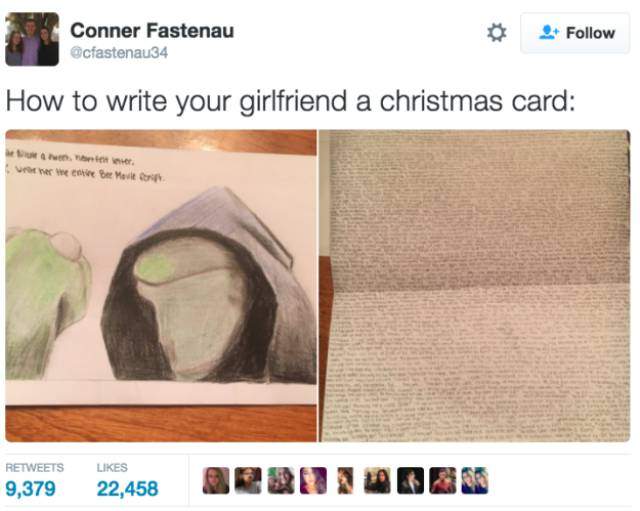Image resolution: width=640 pixels, height=511 pixels.
Task: Open the handwritten script page photo
Action: 474,286
